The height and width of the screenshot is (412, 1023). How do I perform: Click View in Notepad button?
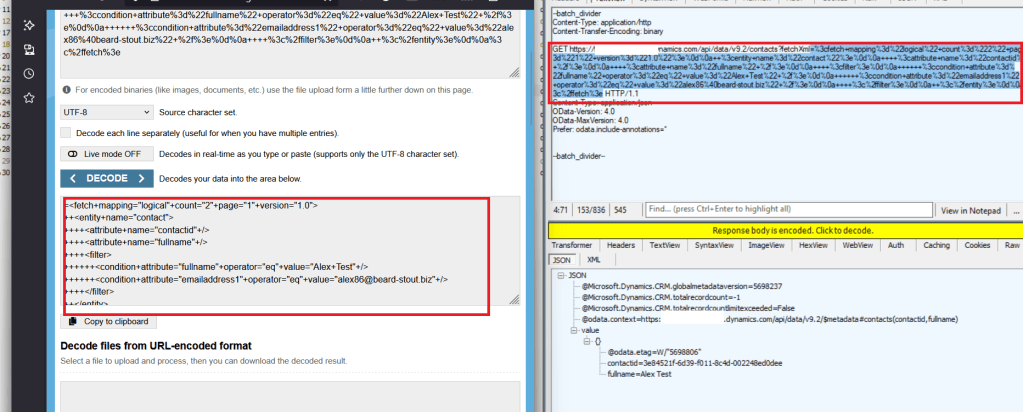pyautogui.click(x=970, y=210)
